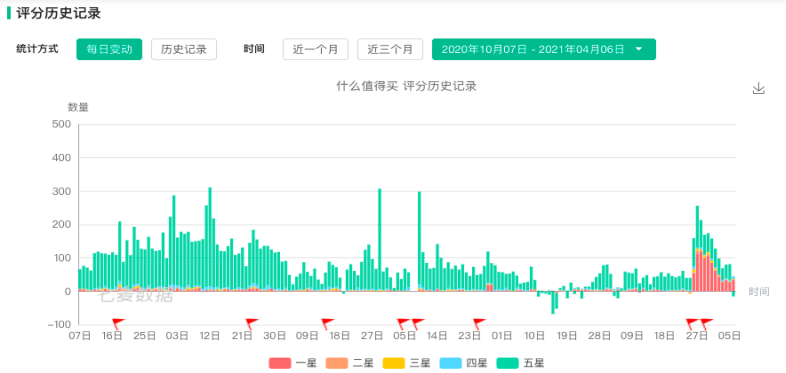The image size is (786, 373).
Task: Click the red flag marker near 16日
Action: tap(118, 323)
